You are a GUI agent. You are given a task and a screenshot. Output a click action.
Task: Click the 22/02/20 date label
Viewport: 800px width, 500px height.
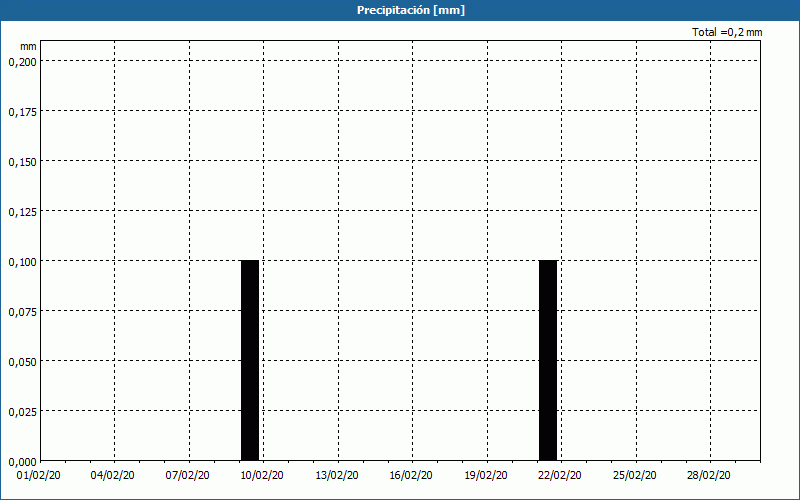(560, 476)
